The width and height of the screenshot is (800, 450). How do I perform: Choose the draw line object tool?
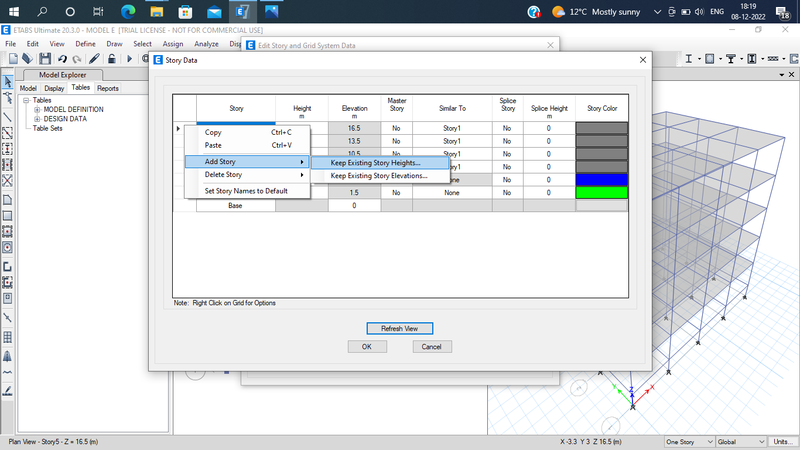click(8, 117)
